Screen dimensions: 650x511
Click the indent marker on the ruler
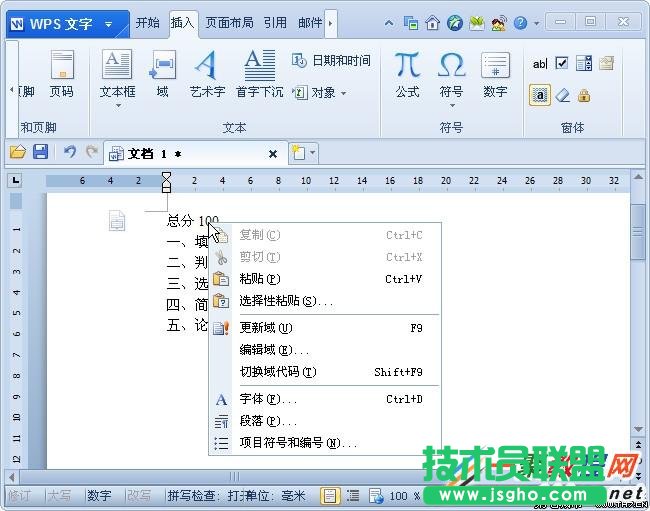tap(166, 182)
